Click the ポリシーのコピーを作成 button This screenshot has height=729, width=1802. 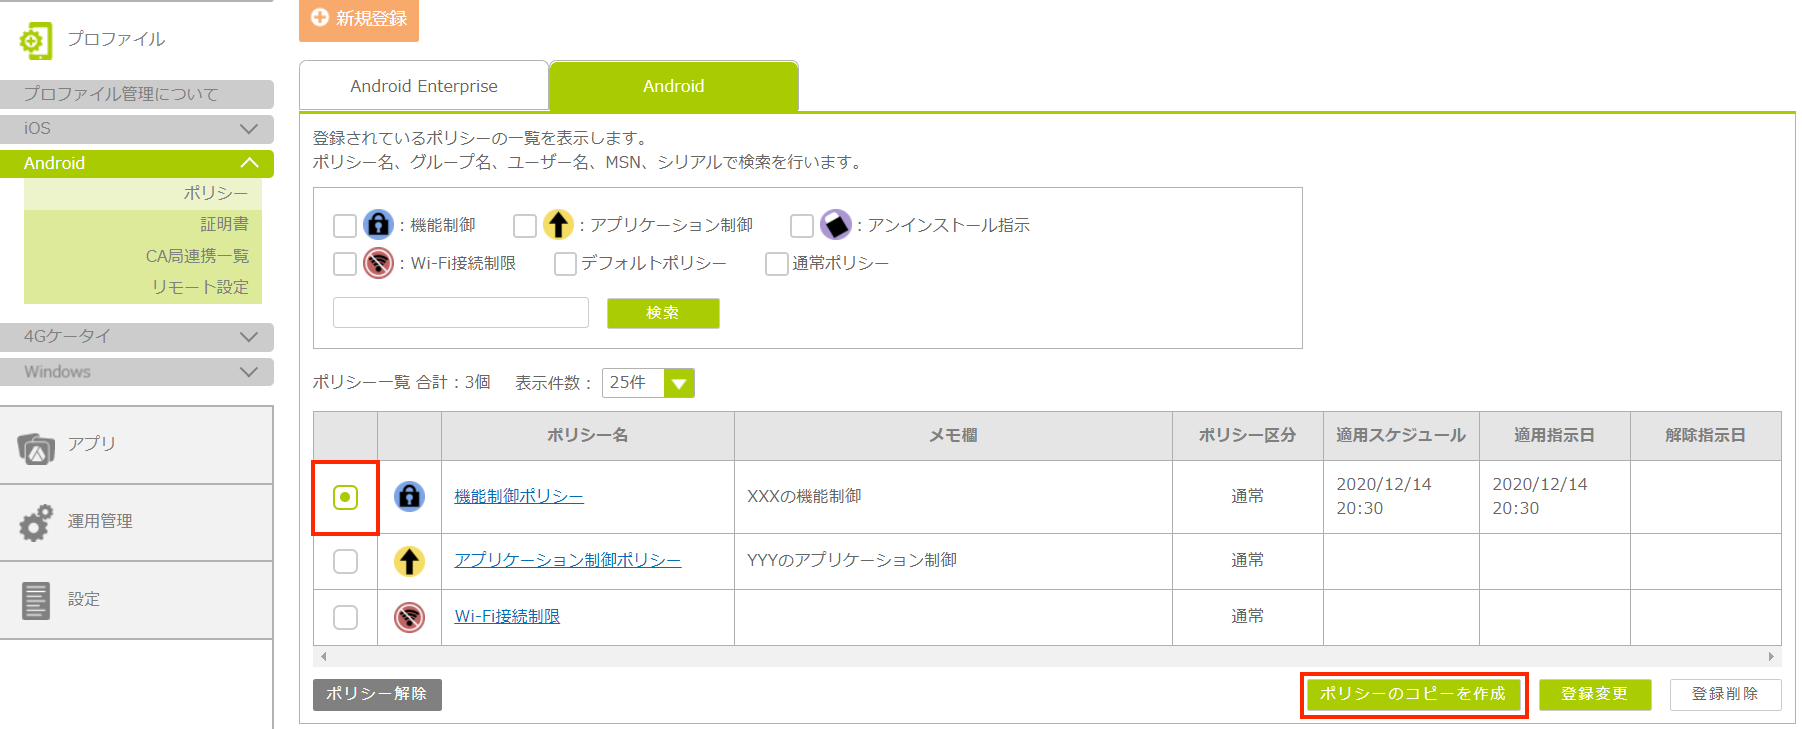pos(1412,694)
